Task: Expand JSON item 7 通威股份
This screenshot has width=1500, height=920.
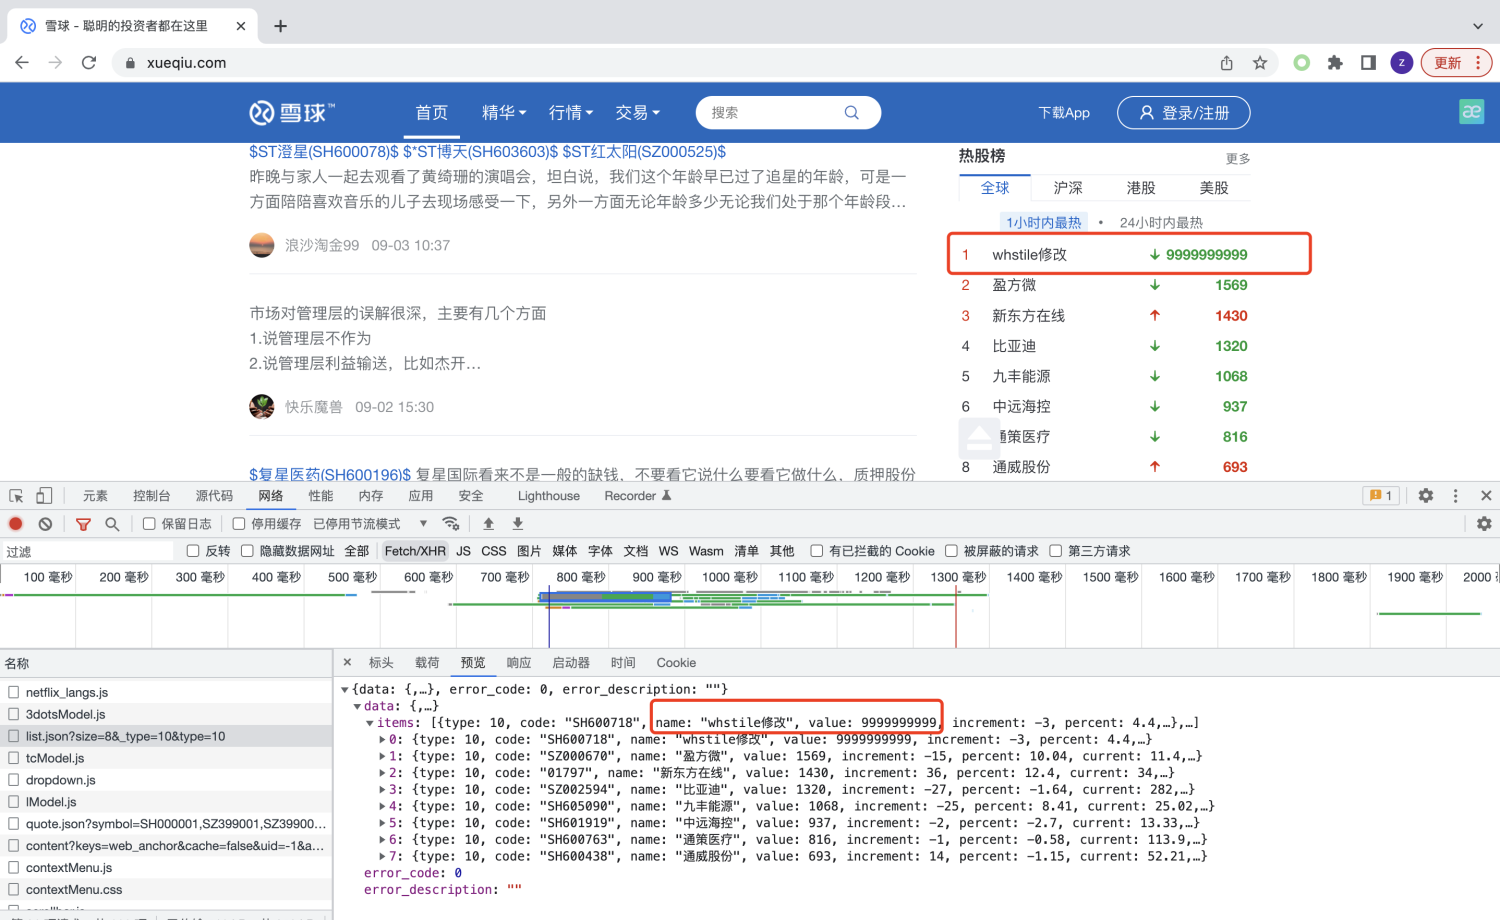Action: pyautogui.click(x=382, y=857)
